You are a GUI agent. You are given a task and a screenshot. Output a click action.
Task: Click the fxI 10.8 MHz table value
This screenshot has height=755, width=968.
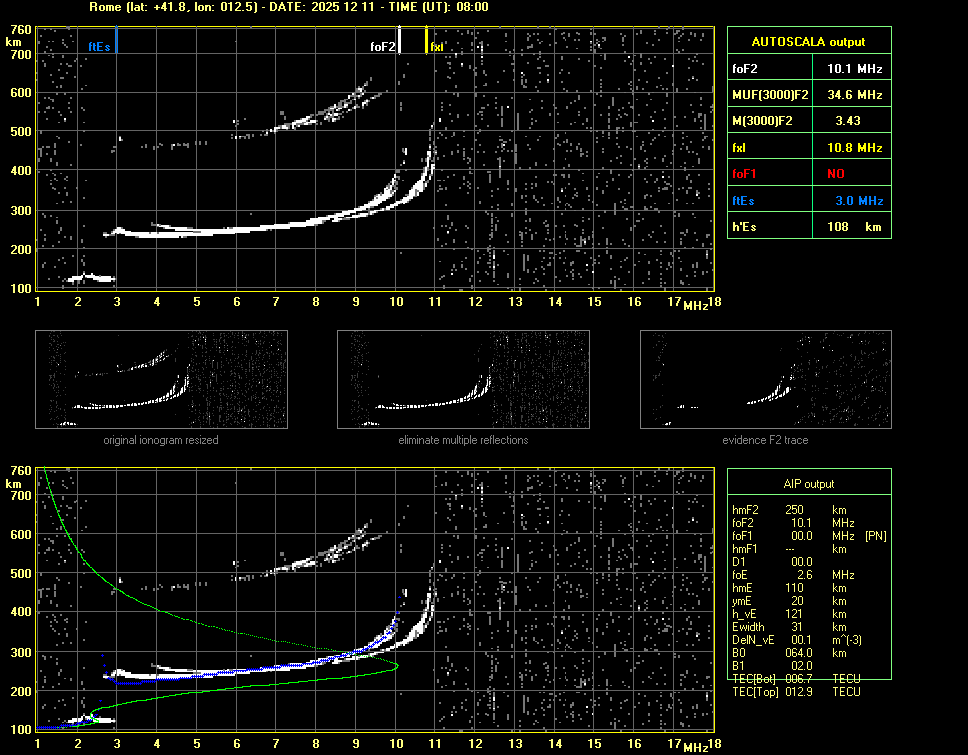[854, 147]
